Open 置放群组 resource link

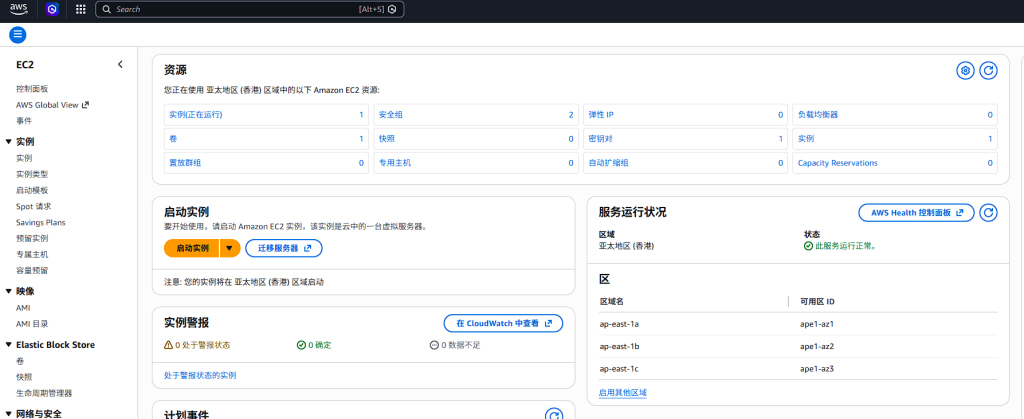(185, 163)
